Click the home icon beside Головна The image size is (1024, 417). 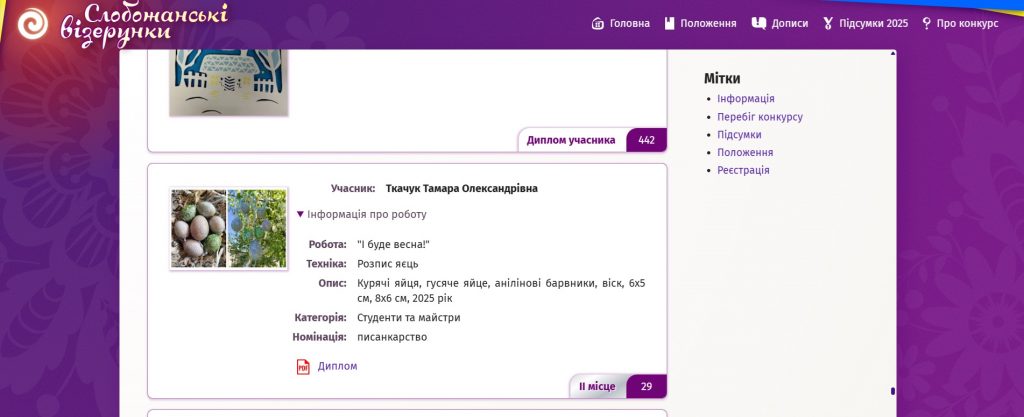pos(598,24)
